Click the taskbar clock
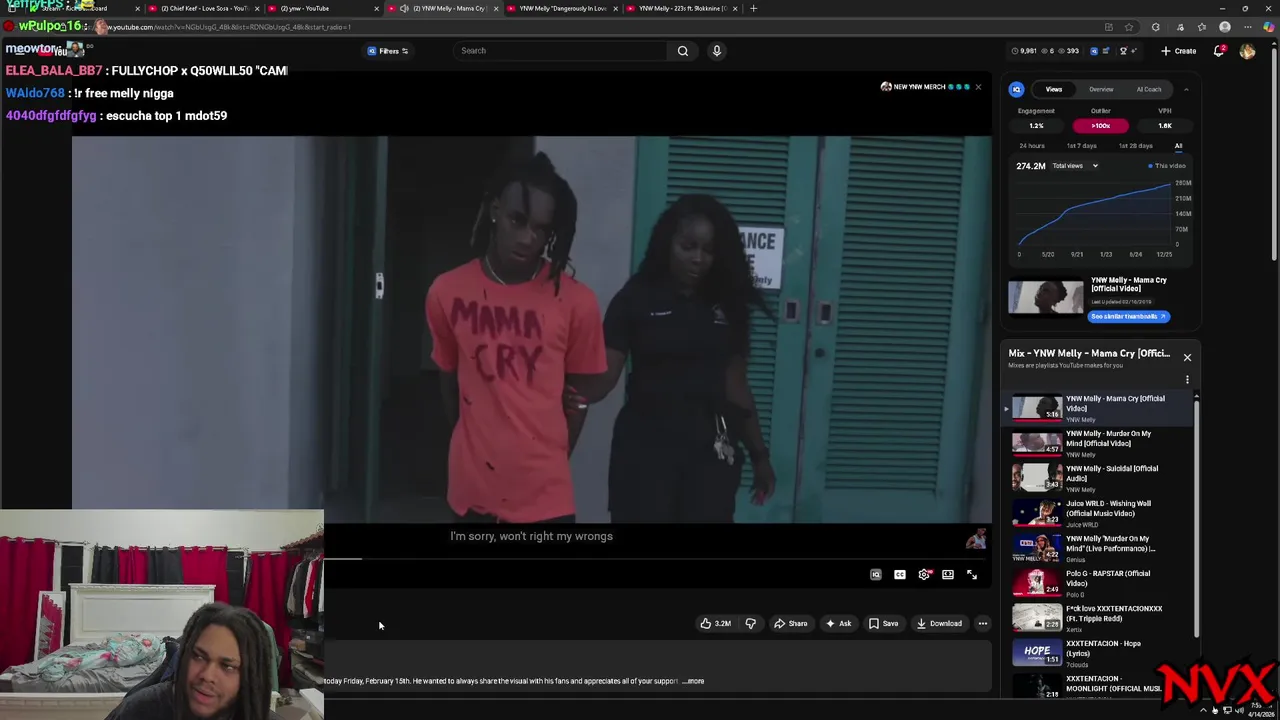The height and width of the screenshot is (720, 1280). pos(1261,709)
